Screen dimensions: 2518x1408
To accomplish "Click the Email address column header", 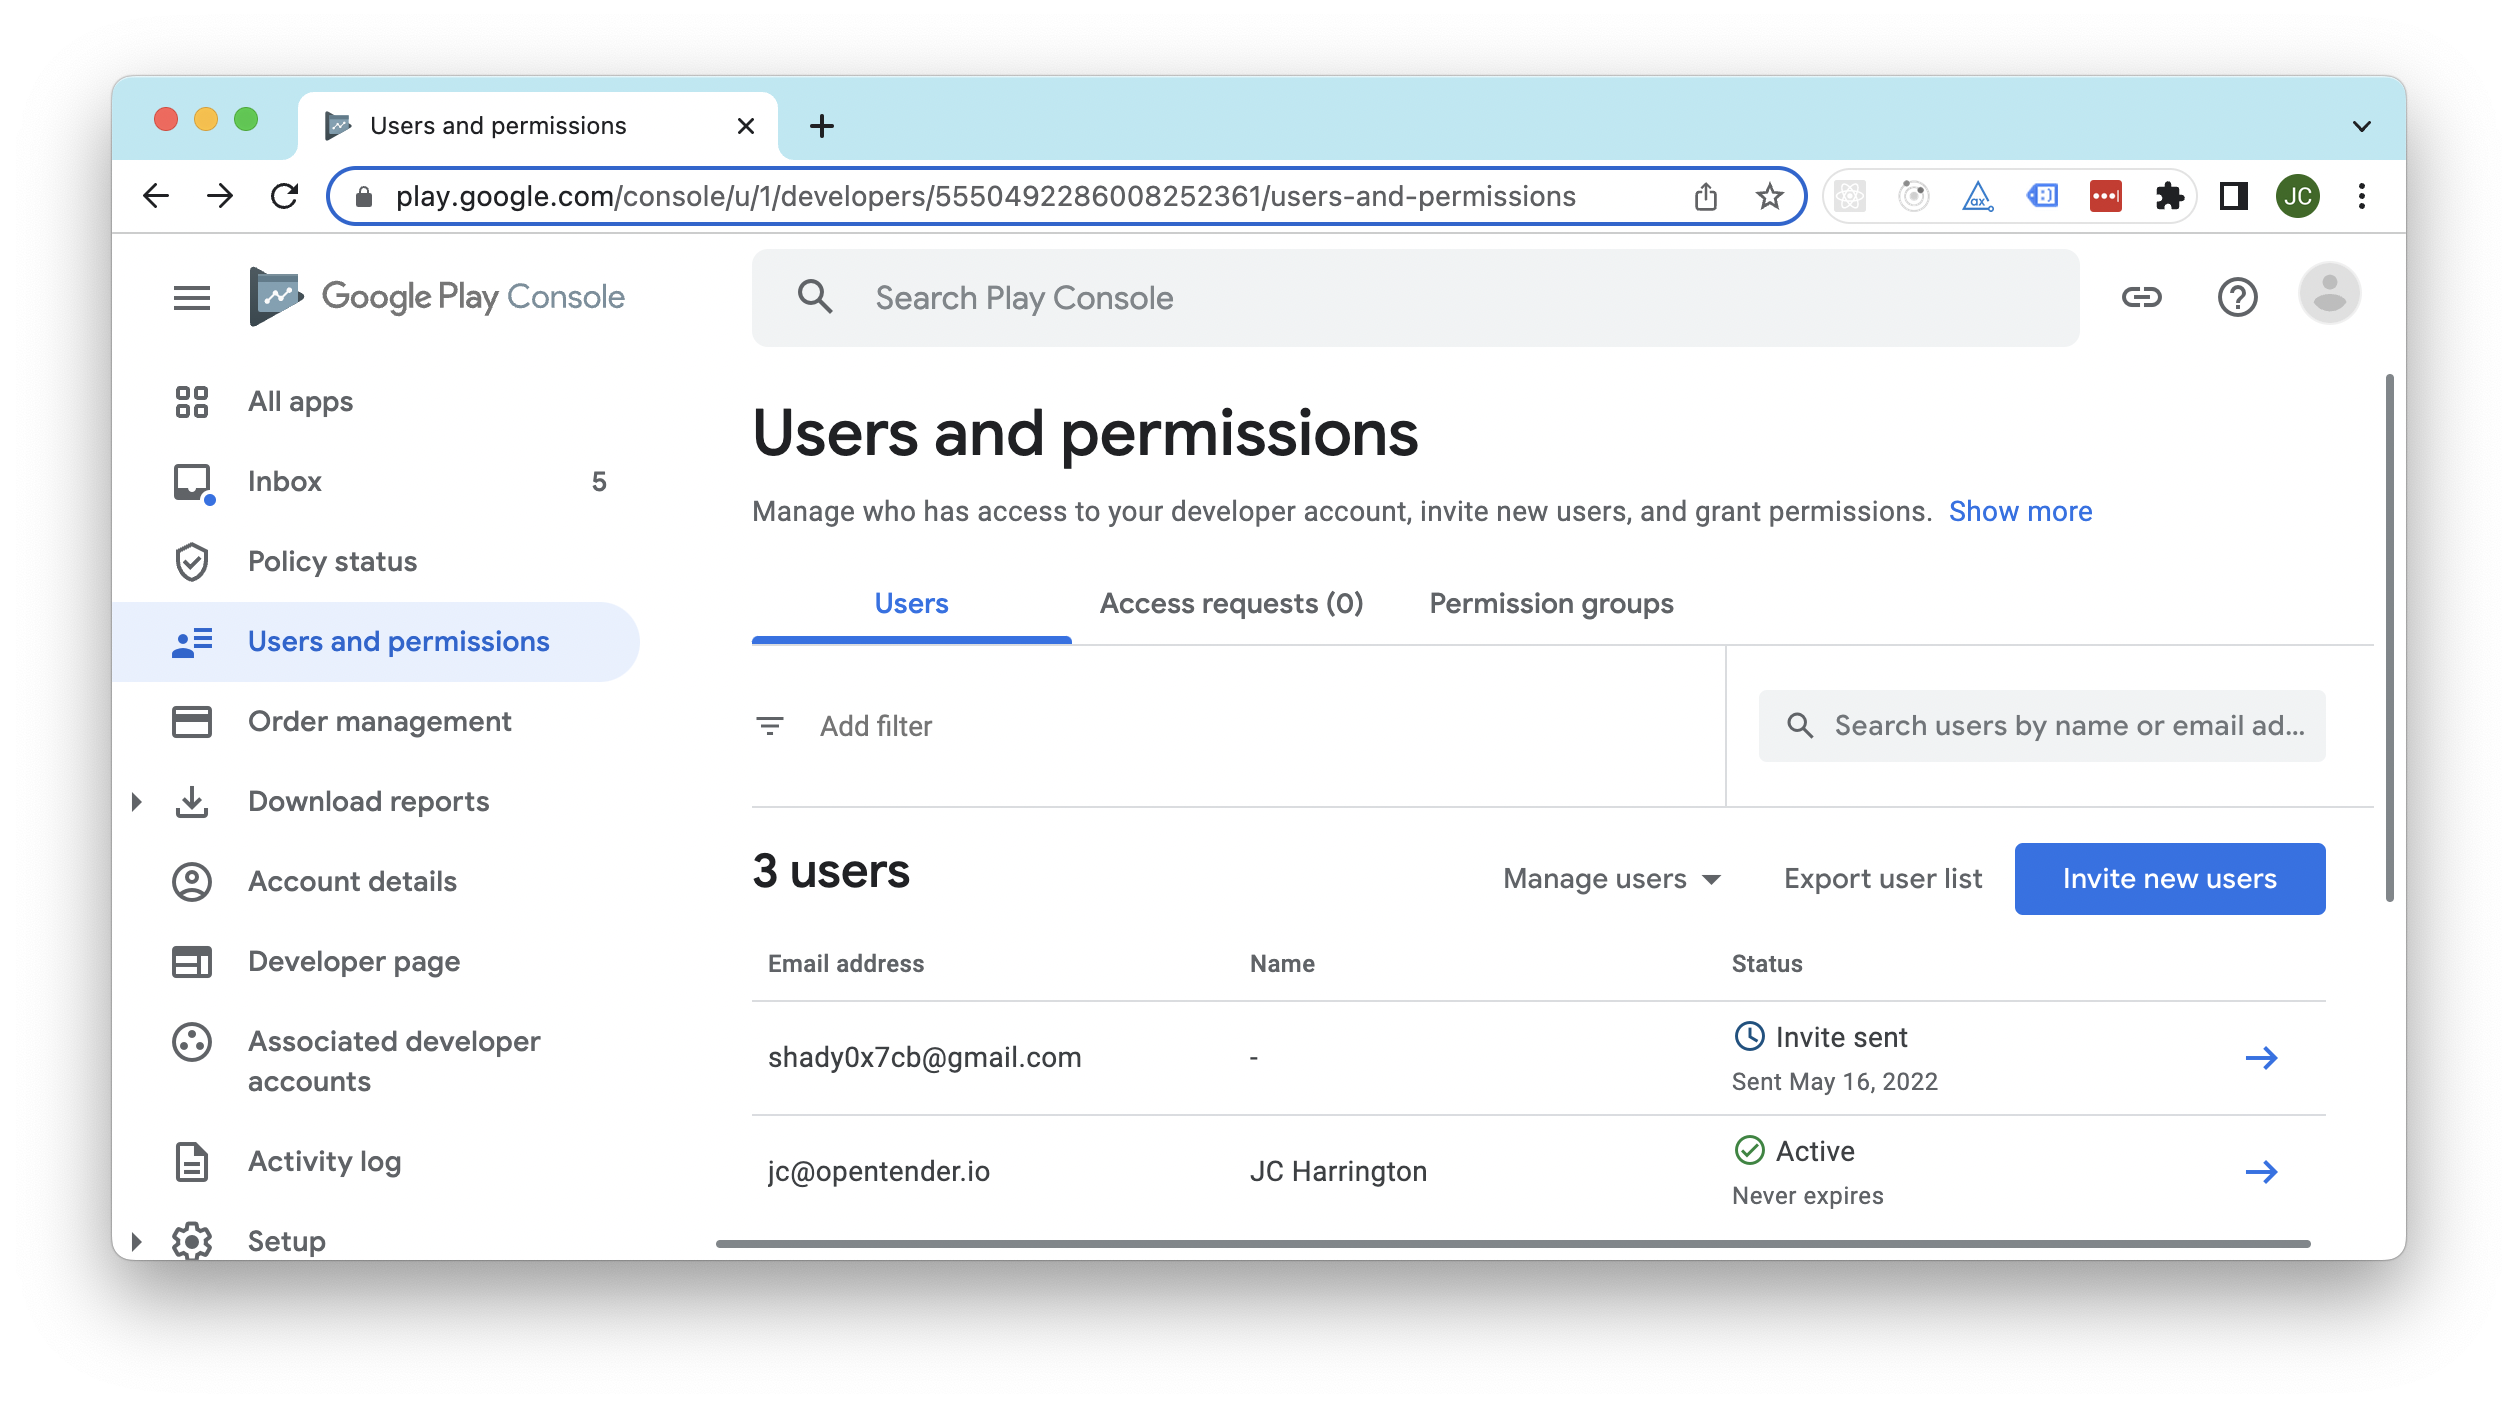I will pos(846,964).
